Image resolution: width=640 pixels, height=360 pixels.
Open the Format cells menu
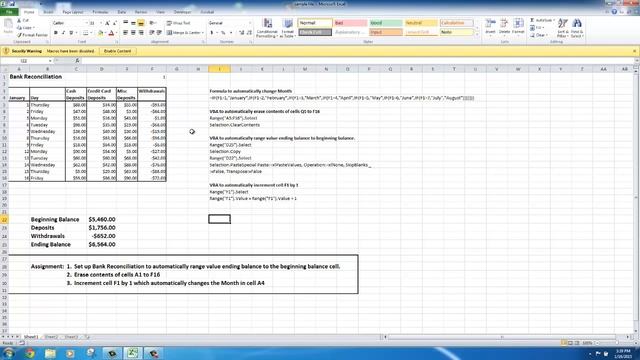point(518,27)
